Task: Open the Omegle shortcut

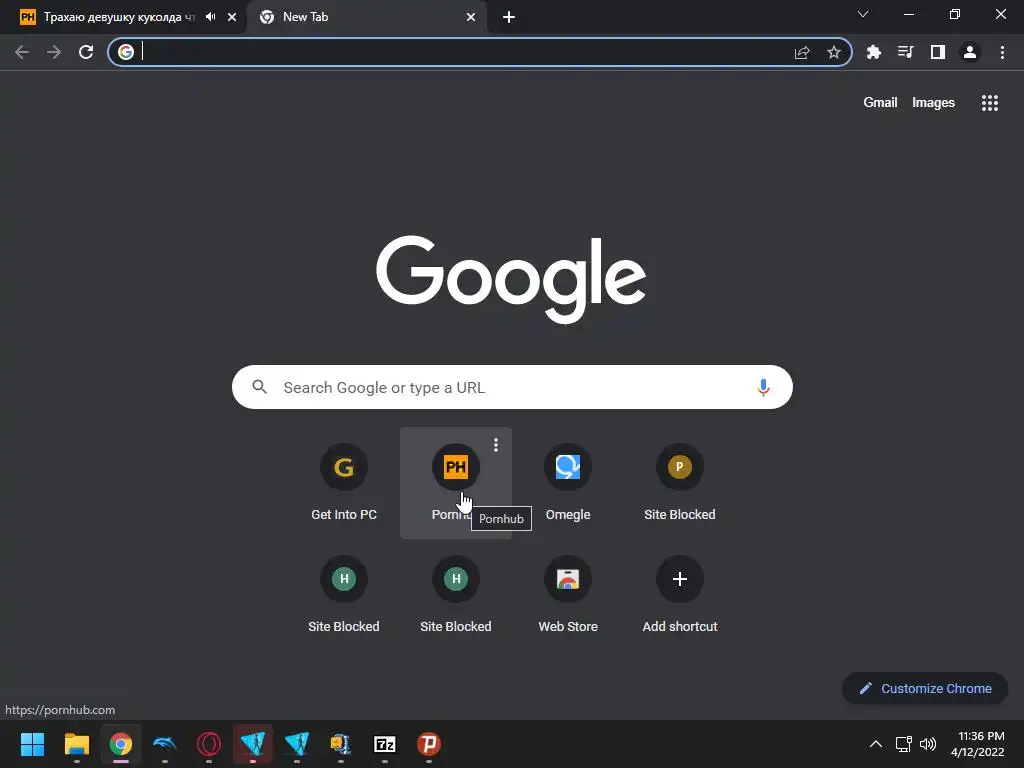Action: [568, 483]
